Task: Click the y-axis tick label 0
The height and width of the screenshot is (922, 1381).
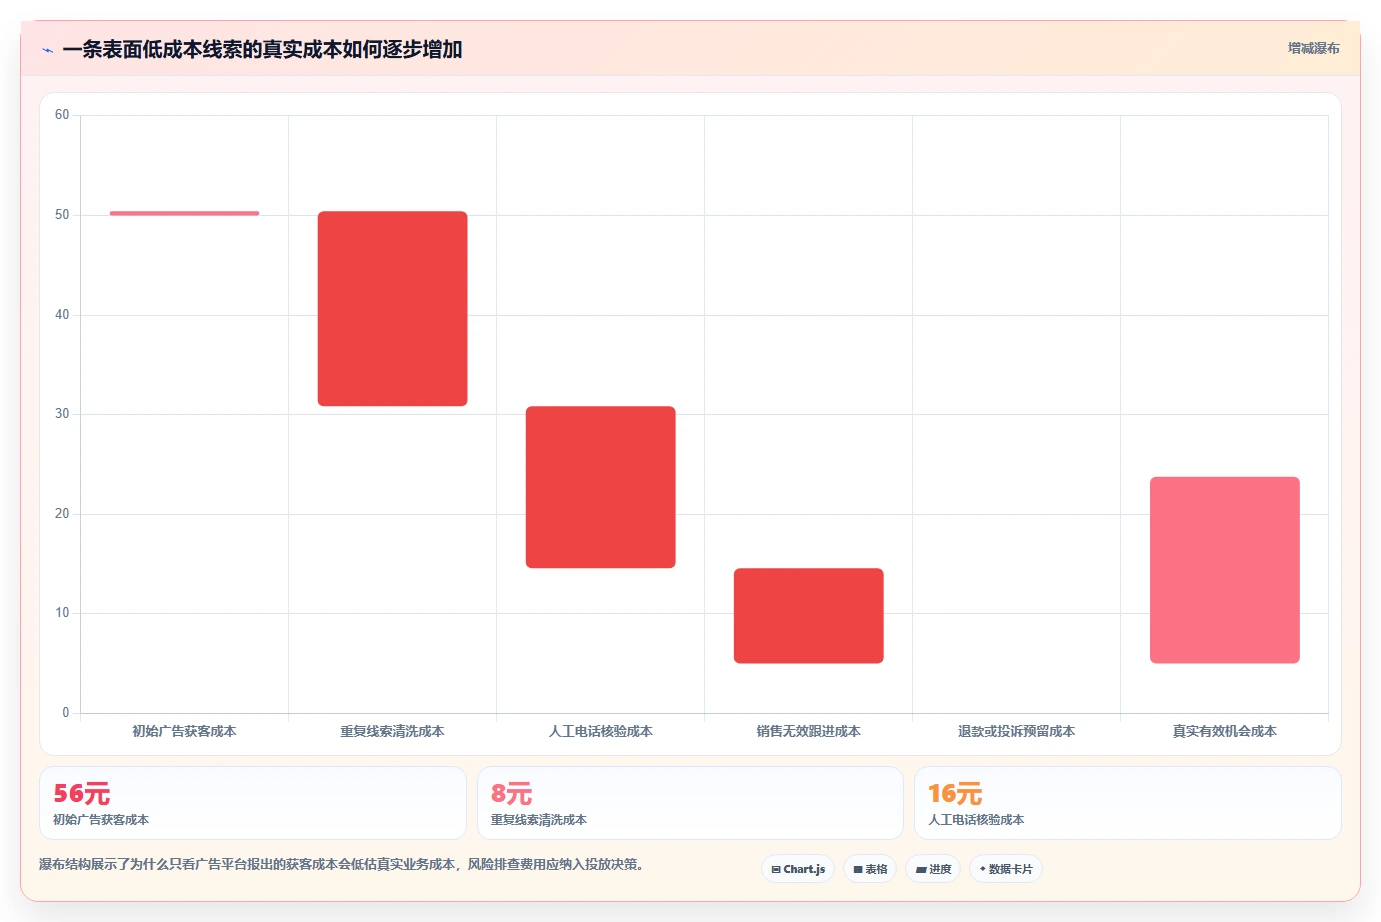Action: [x=66, y=713]
